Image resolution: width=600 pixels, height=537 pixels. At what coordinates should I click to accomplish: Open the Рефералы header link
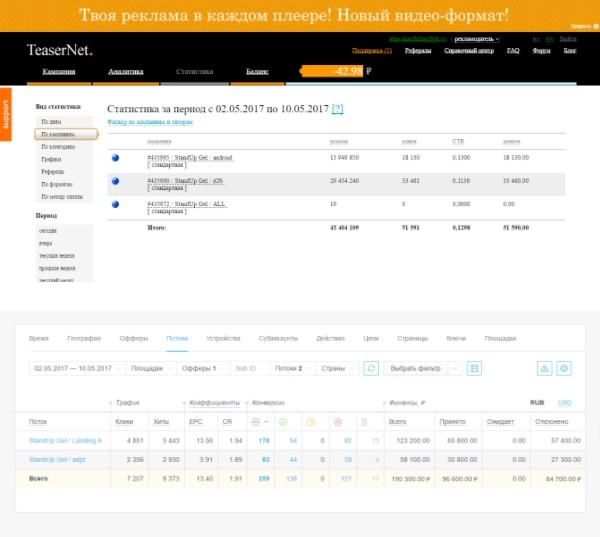click(418, 51)
